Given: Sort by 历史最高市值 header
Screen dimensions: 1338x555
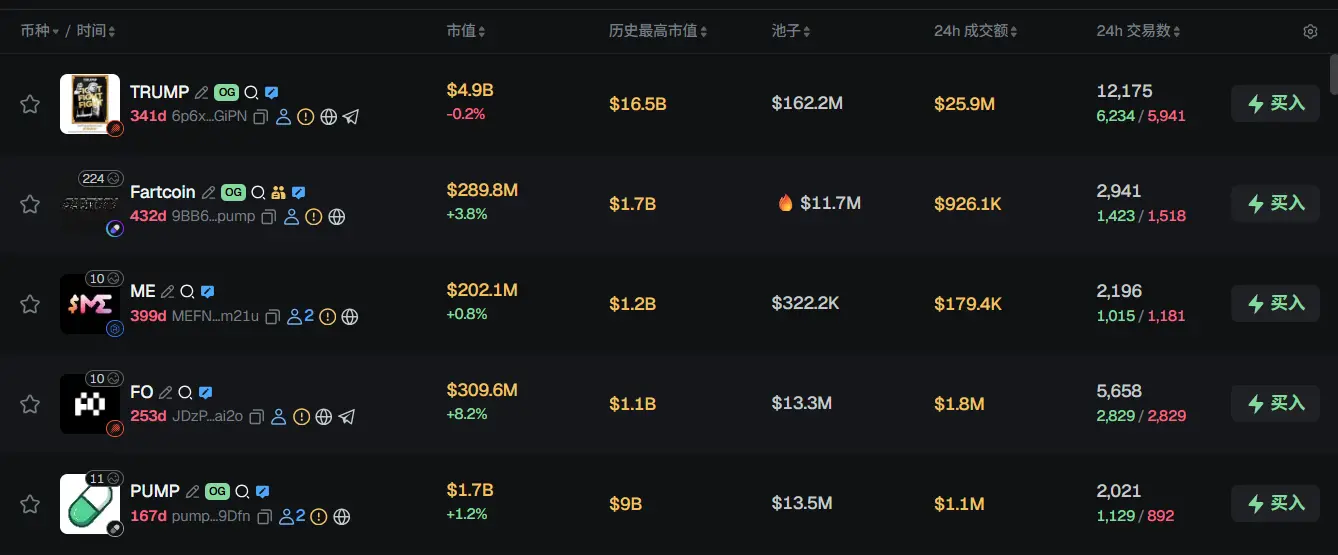Looking at the screenshot, I should pos(658,31).
